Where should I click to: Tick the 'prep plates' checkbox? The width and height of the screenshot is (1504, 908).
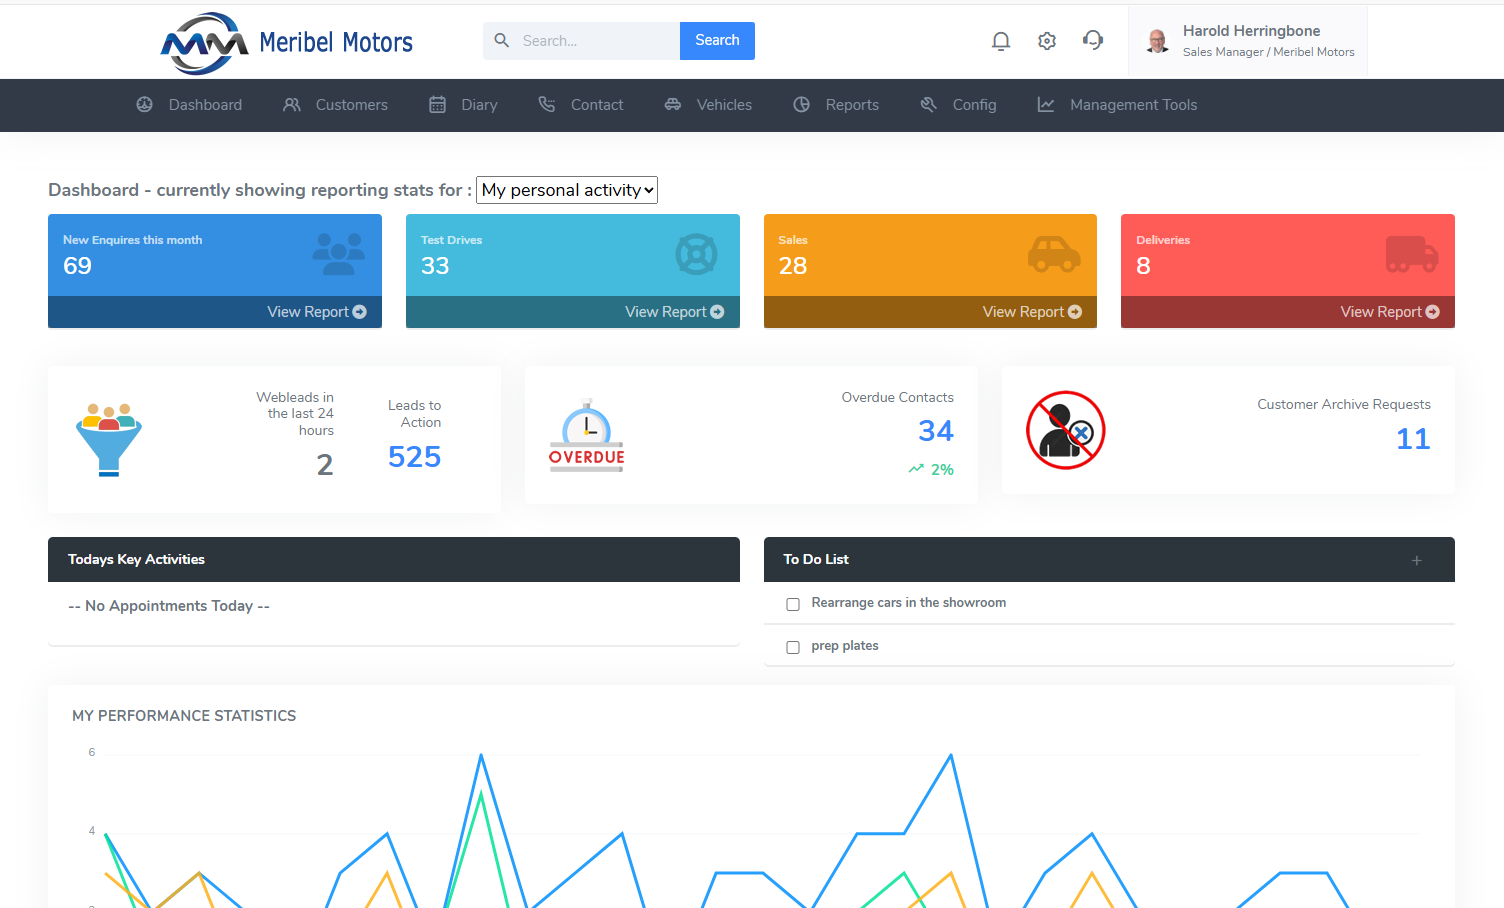tap(793, 647)
